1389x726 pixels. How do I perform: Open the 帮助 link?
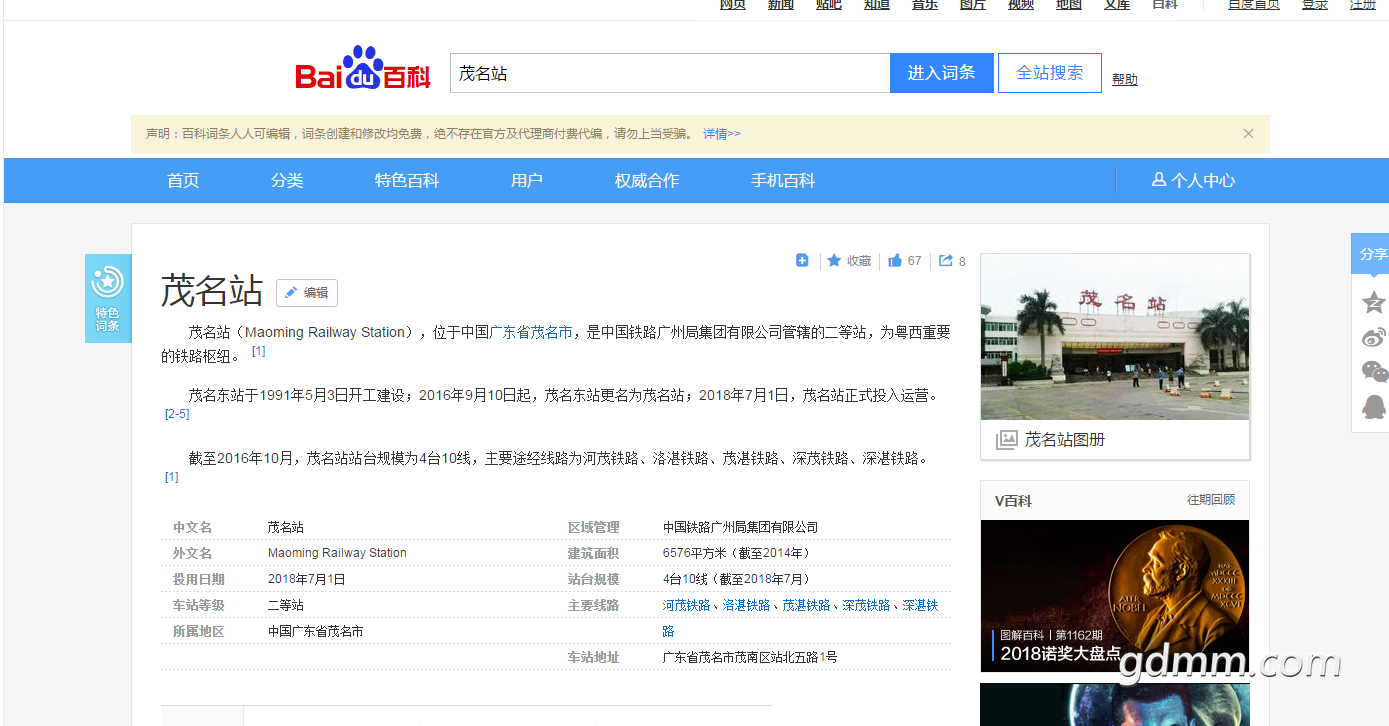pos(1125,79)
